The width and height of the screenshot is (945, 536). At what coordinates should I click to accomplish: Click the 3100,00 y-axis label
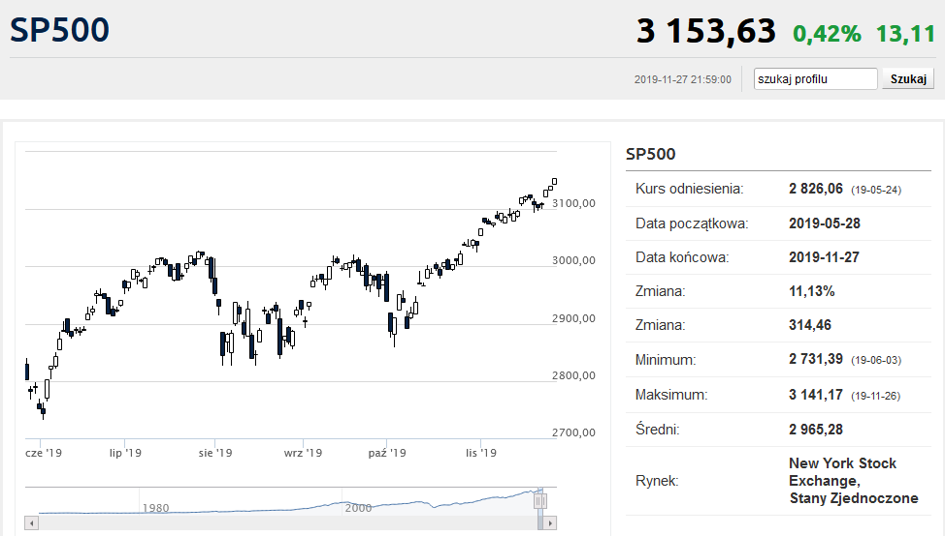coord(574,204)
